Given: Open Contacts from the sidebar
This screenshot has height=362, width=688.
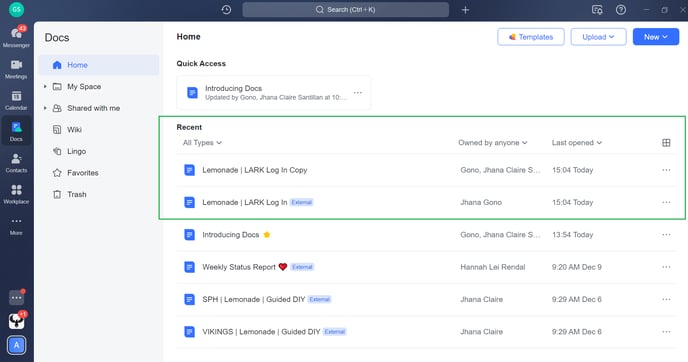Looking at the screenshot, I should (x=16, y=163).
